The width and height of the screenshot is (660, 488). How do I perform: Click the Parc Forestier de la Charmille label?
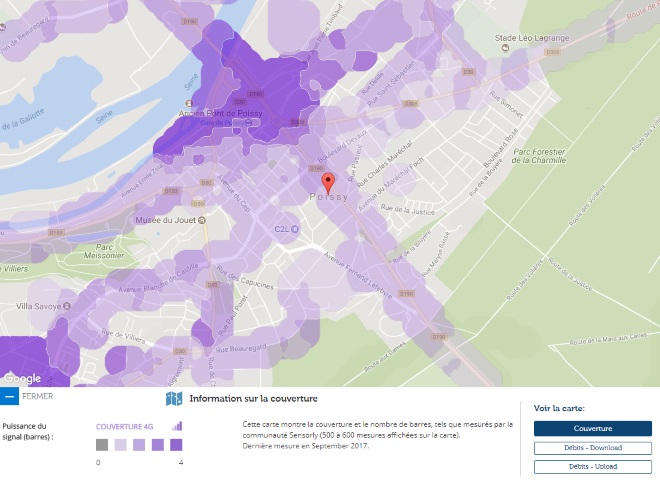(541, 154)
